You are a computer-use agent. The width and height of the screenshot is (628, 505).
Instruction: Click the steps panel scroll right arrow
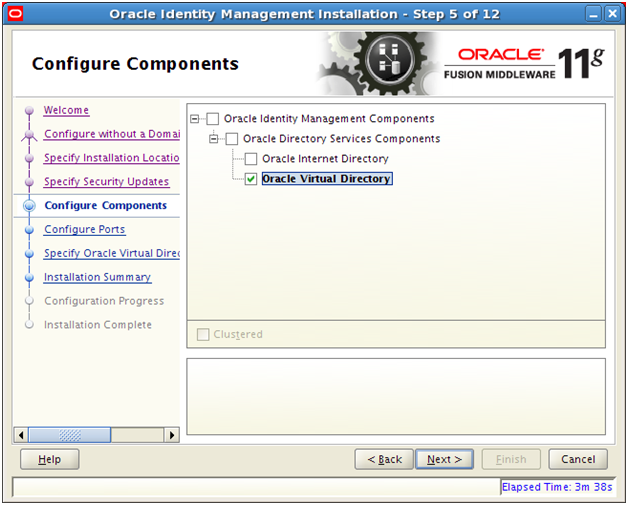click(x=172, y=435)
